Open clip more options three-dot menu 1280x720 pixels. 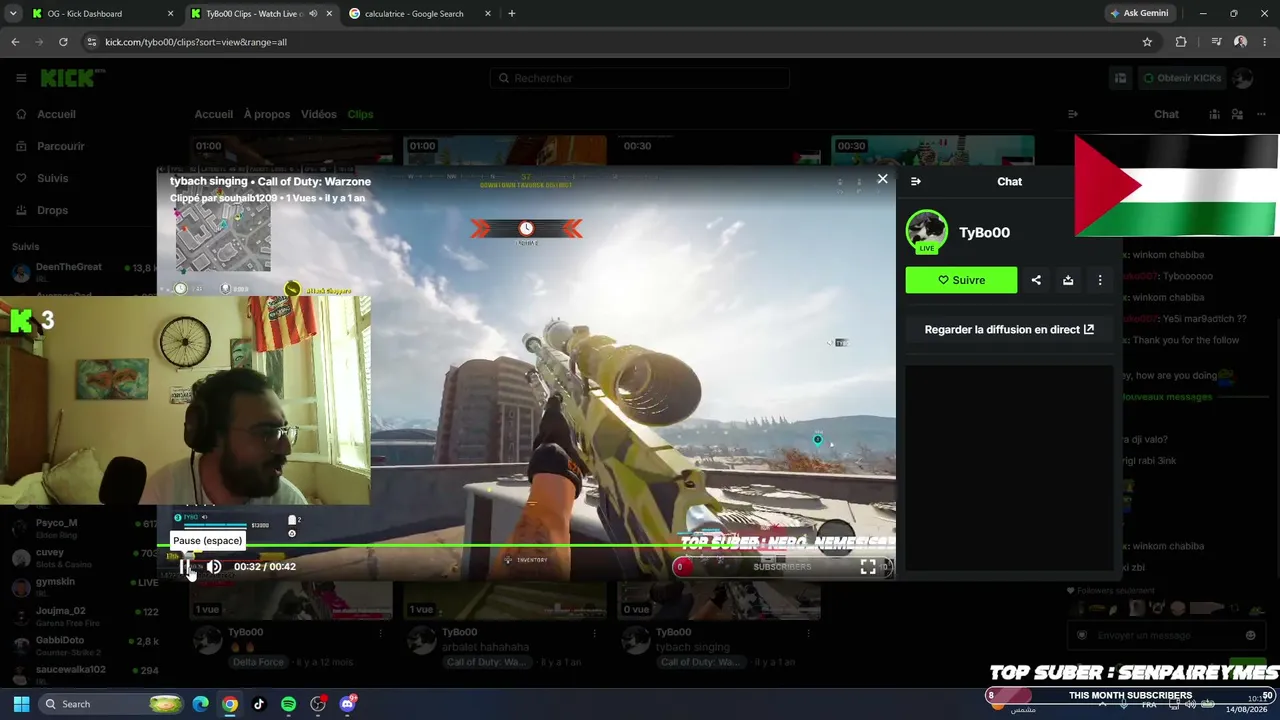[x=1100, y=280]
